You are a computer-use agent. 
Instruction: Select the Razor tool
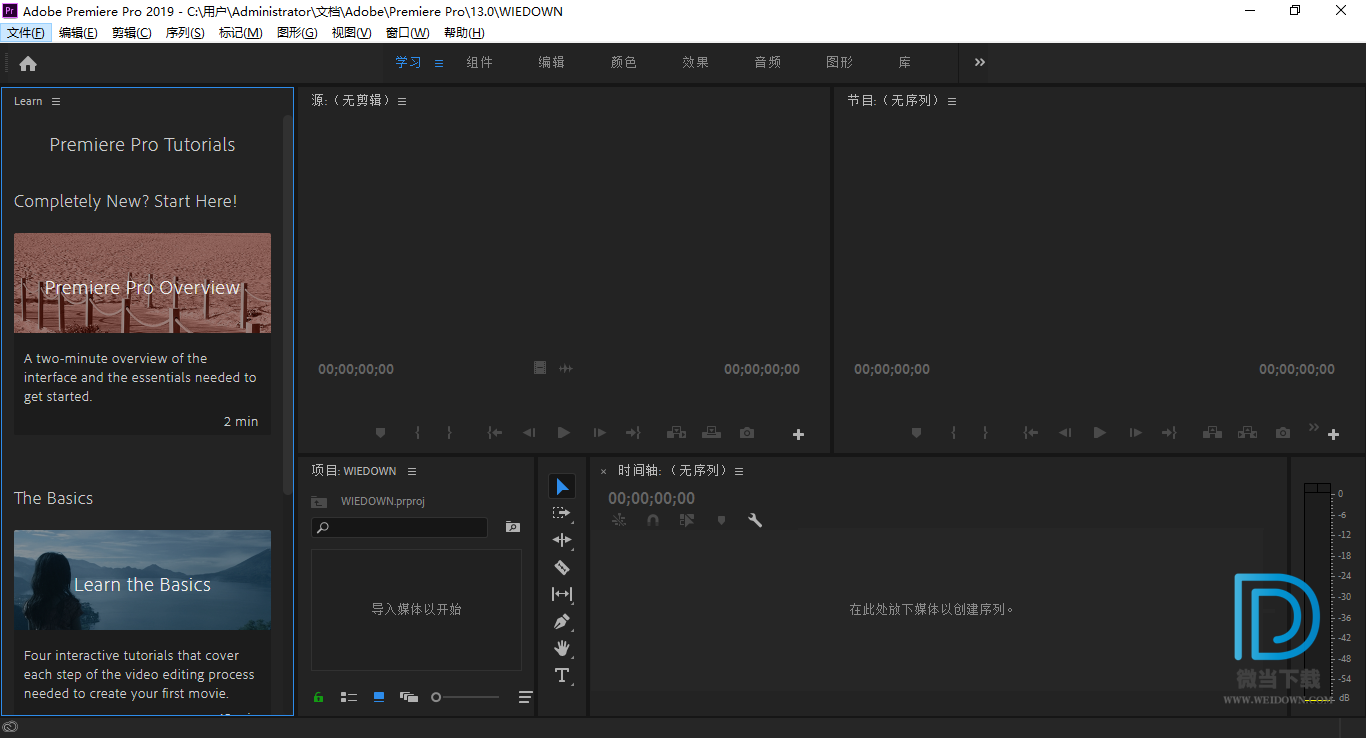[x=562, y=567]
